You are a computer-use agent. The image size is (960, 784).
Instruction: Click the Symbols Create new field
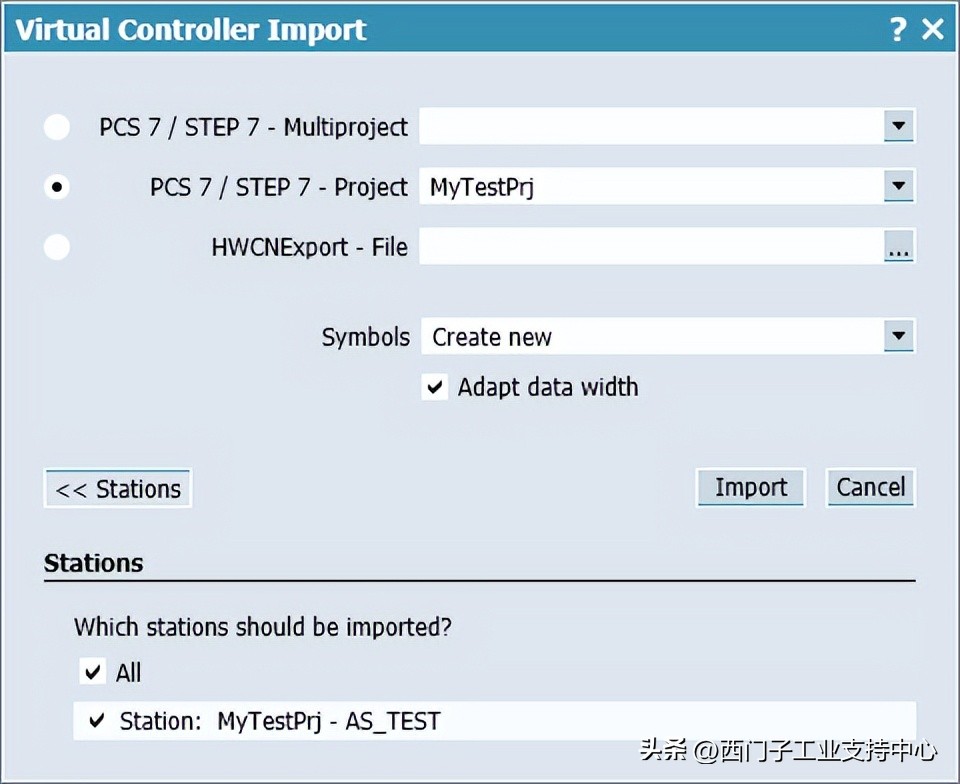650,337
